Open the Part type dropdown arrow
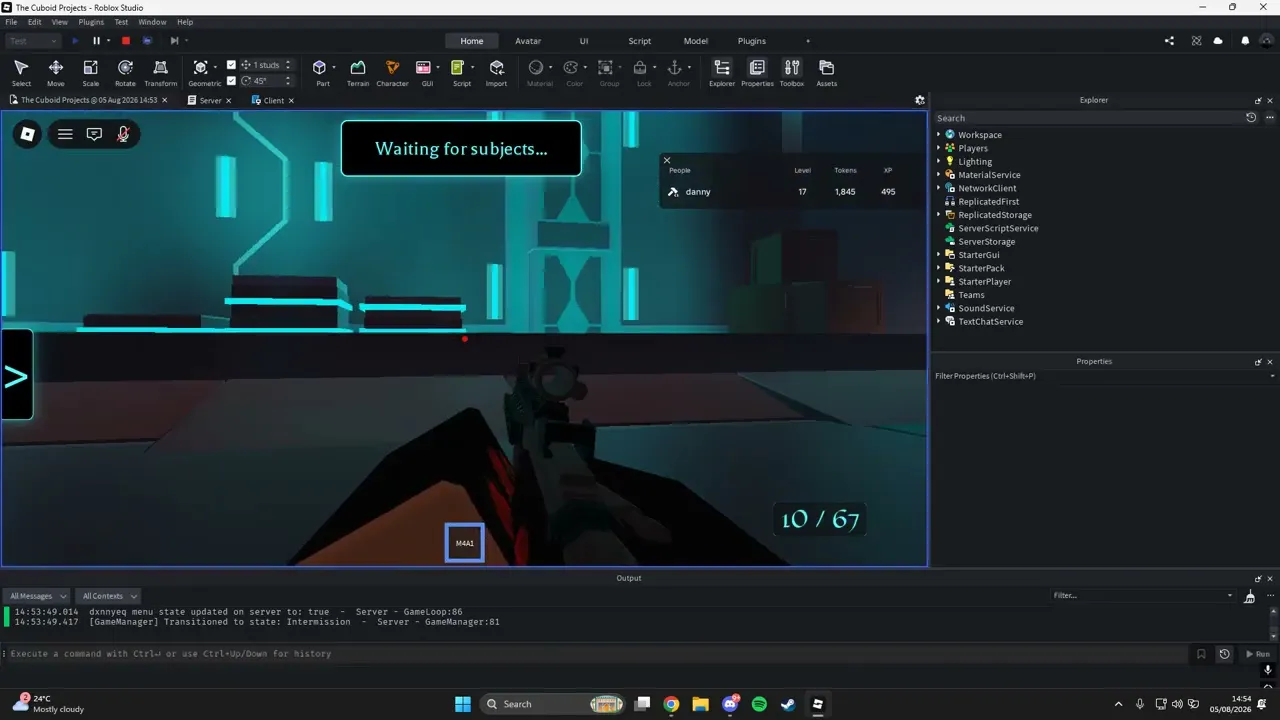Screen dimensions: 1280x720 (x=334, y=68)
